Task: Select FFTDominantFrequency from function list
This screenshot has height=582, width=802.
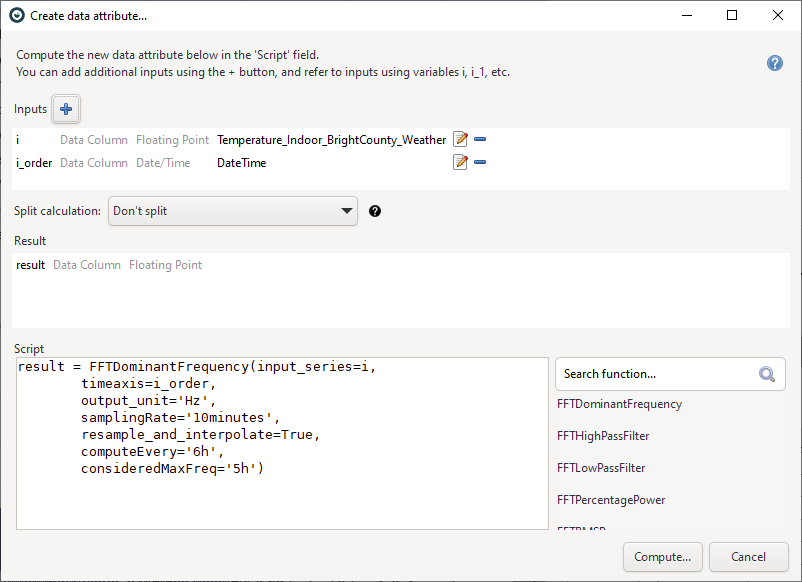Action: 619,404
